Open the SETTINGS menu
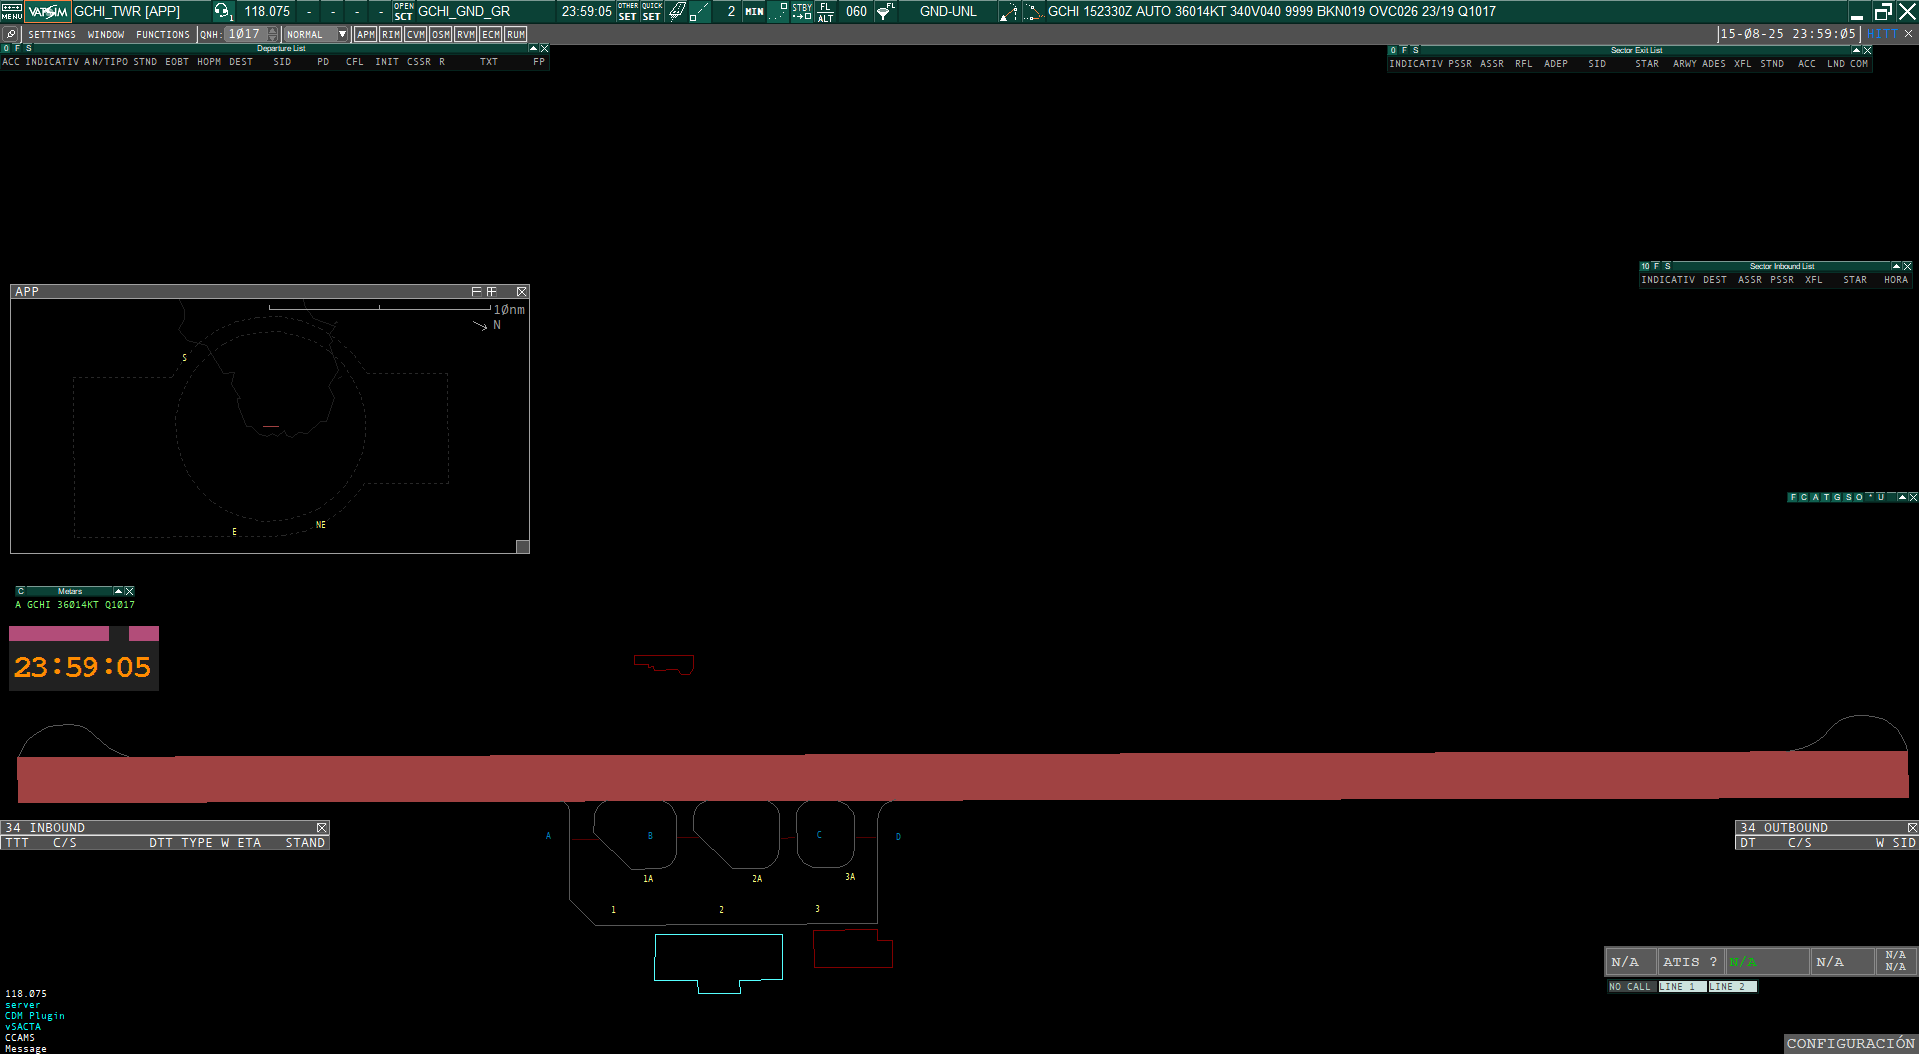1919x1054 pixels. click(x=52, y=34)
